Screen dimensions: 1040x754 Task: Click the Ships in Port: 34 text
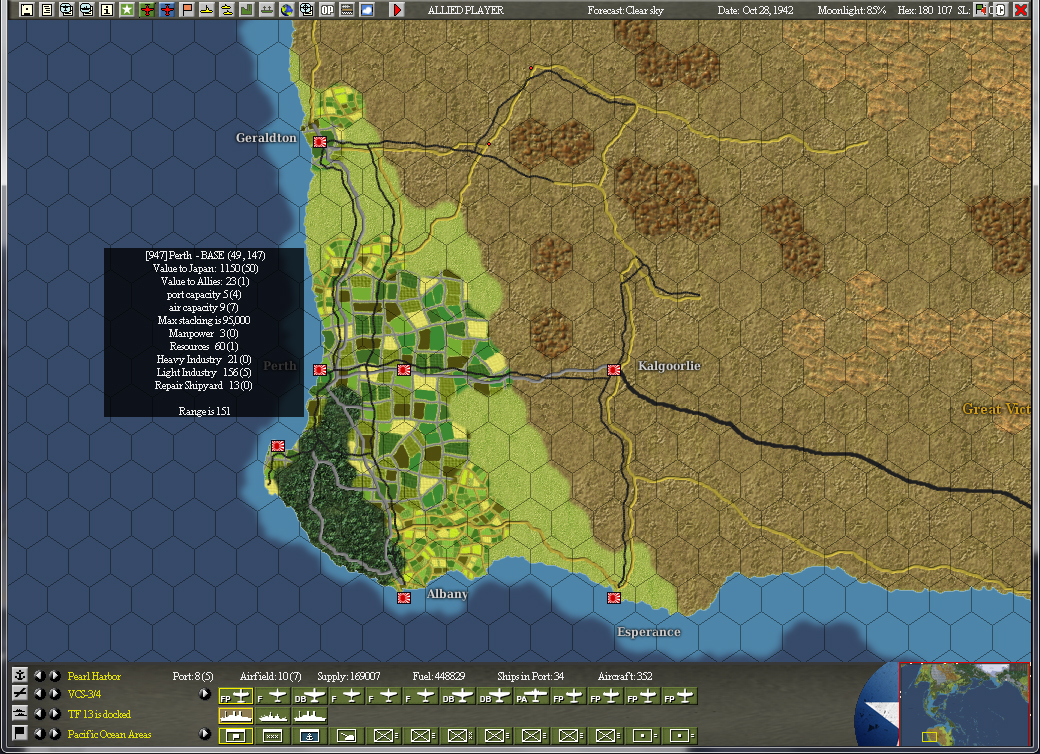531,676
